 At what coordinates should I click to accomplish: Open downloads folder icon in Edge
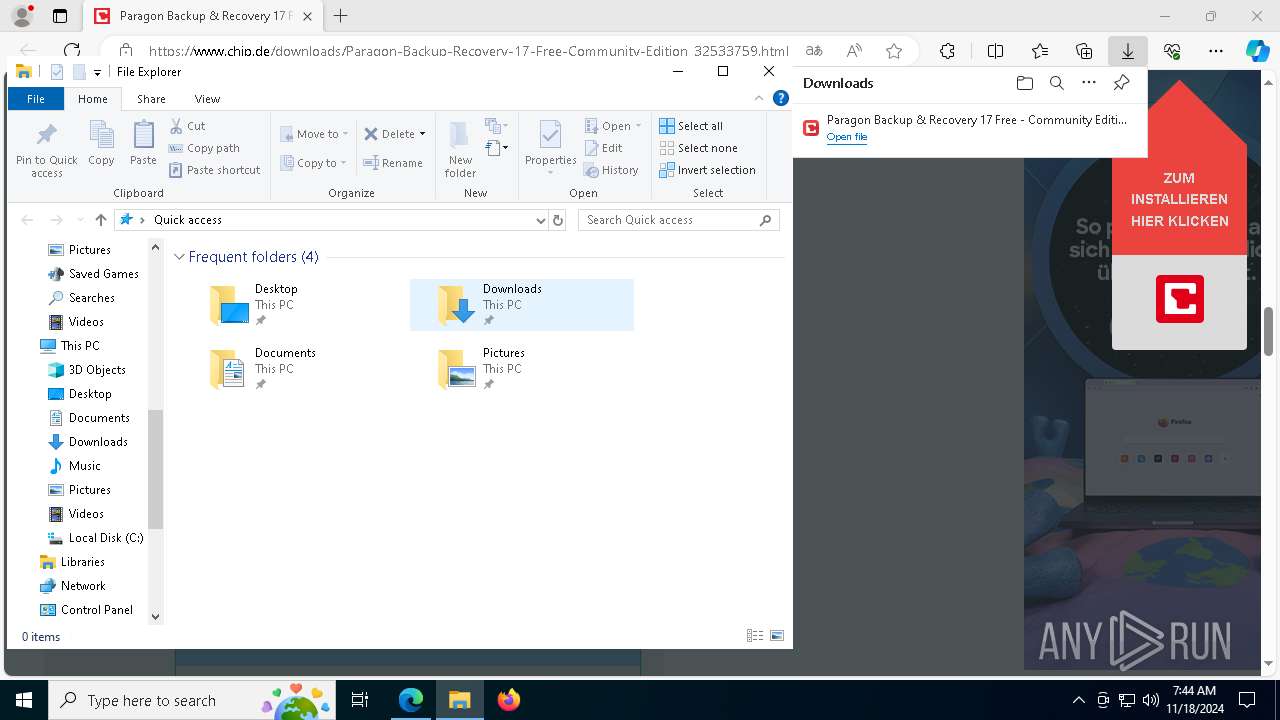[1024, 83]
